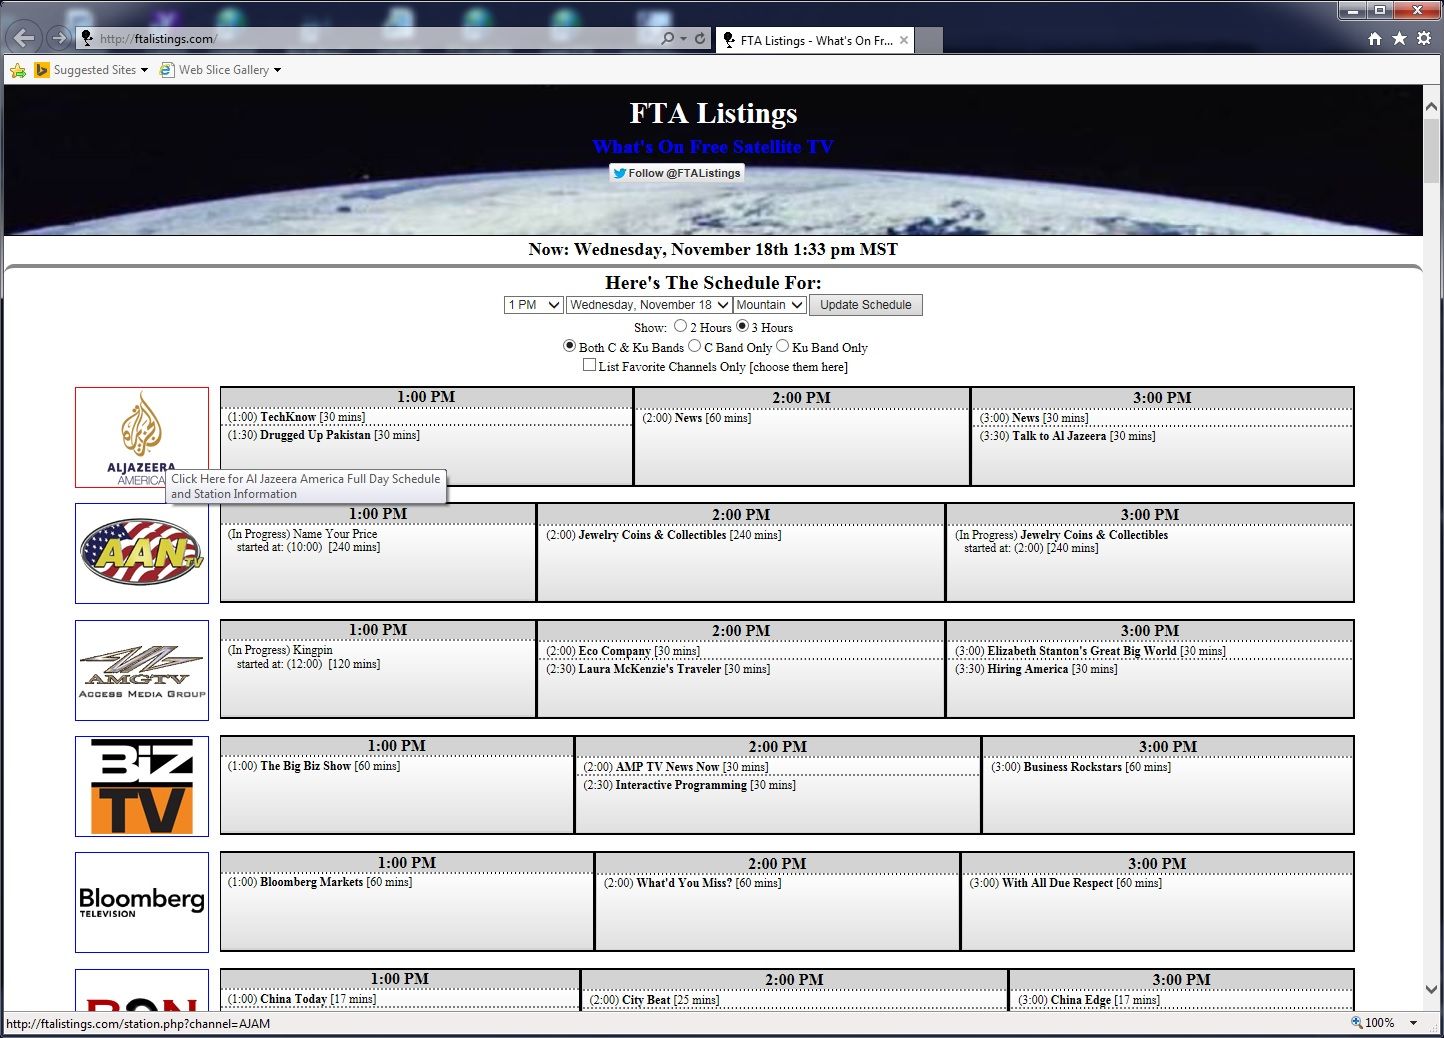Click With All Due Respect listing

point(1057,883)
